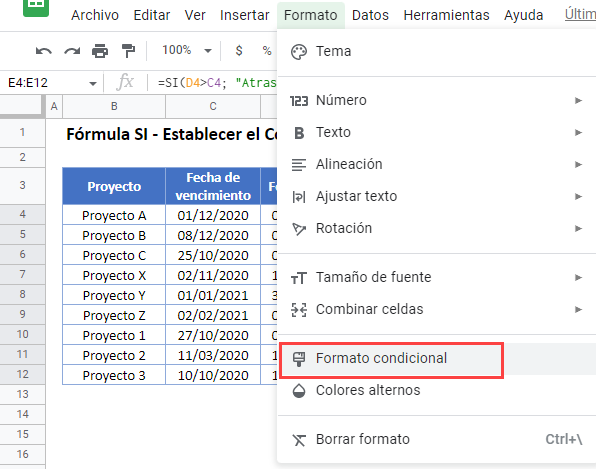Choose Colores alternos menu entry
The height and width of the screenshot is (469, 596).
click(x=436, y=390)
